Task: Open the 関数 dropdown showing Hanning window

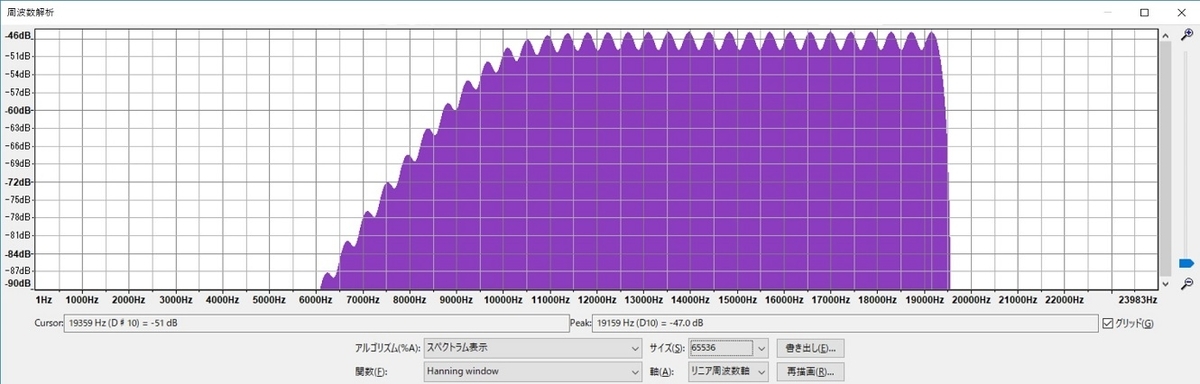Action: click(x=532, y=372)
